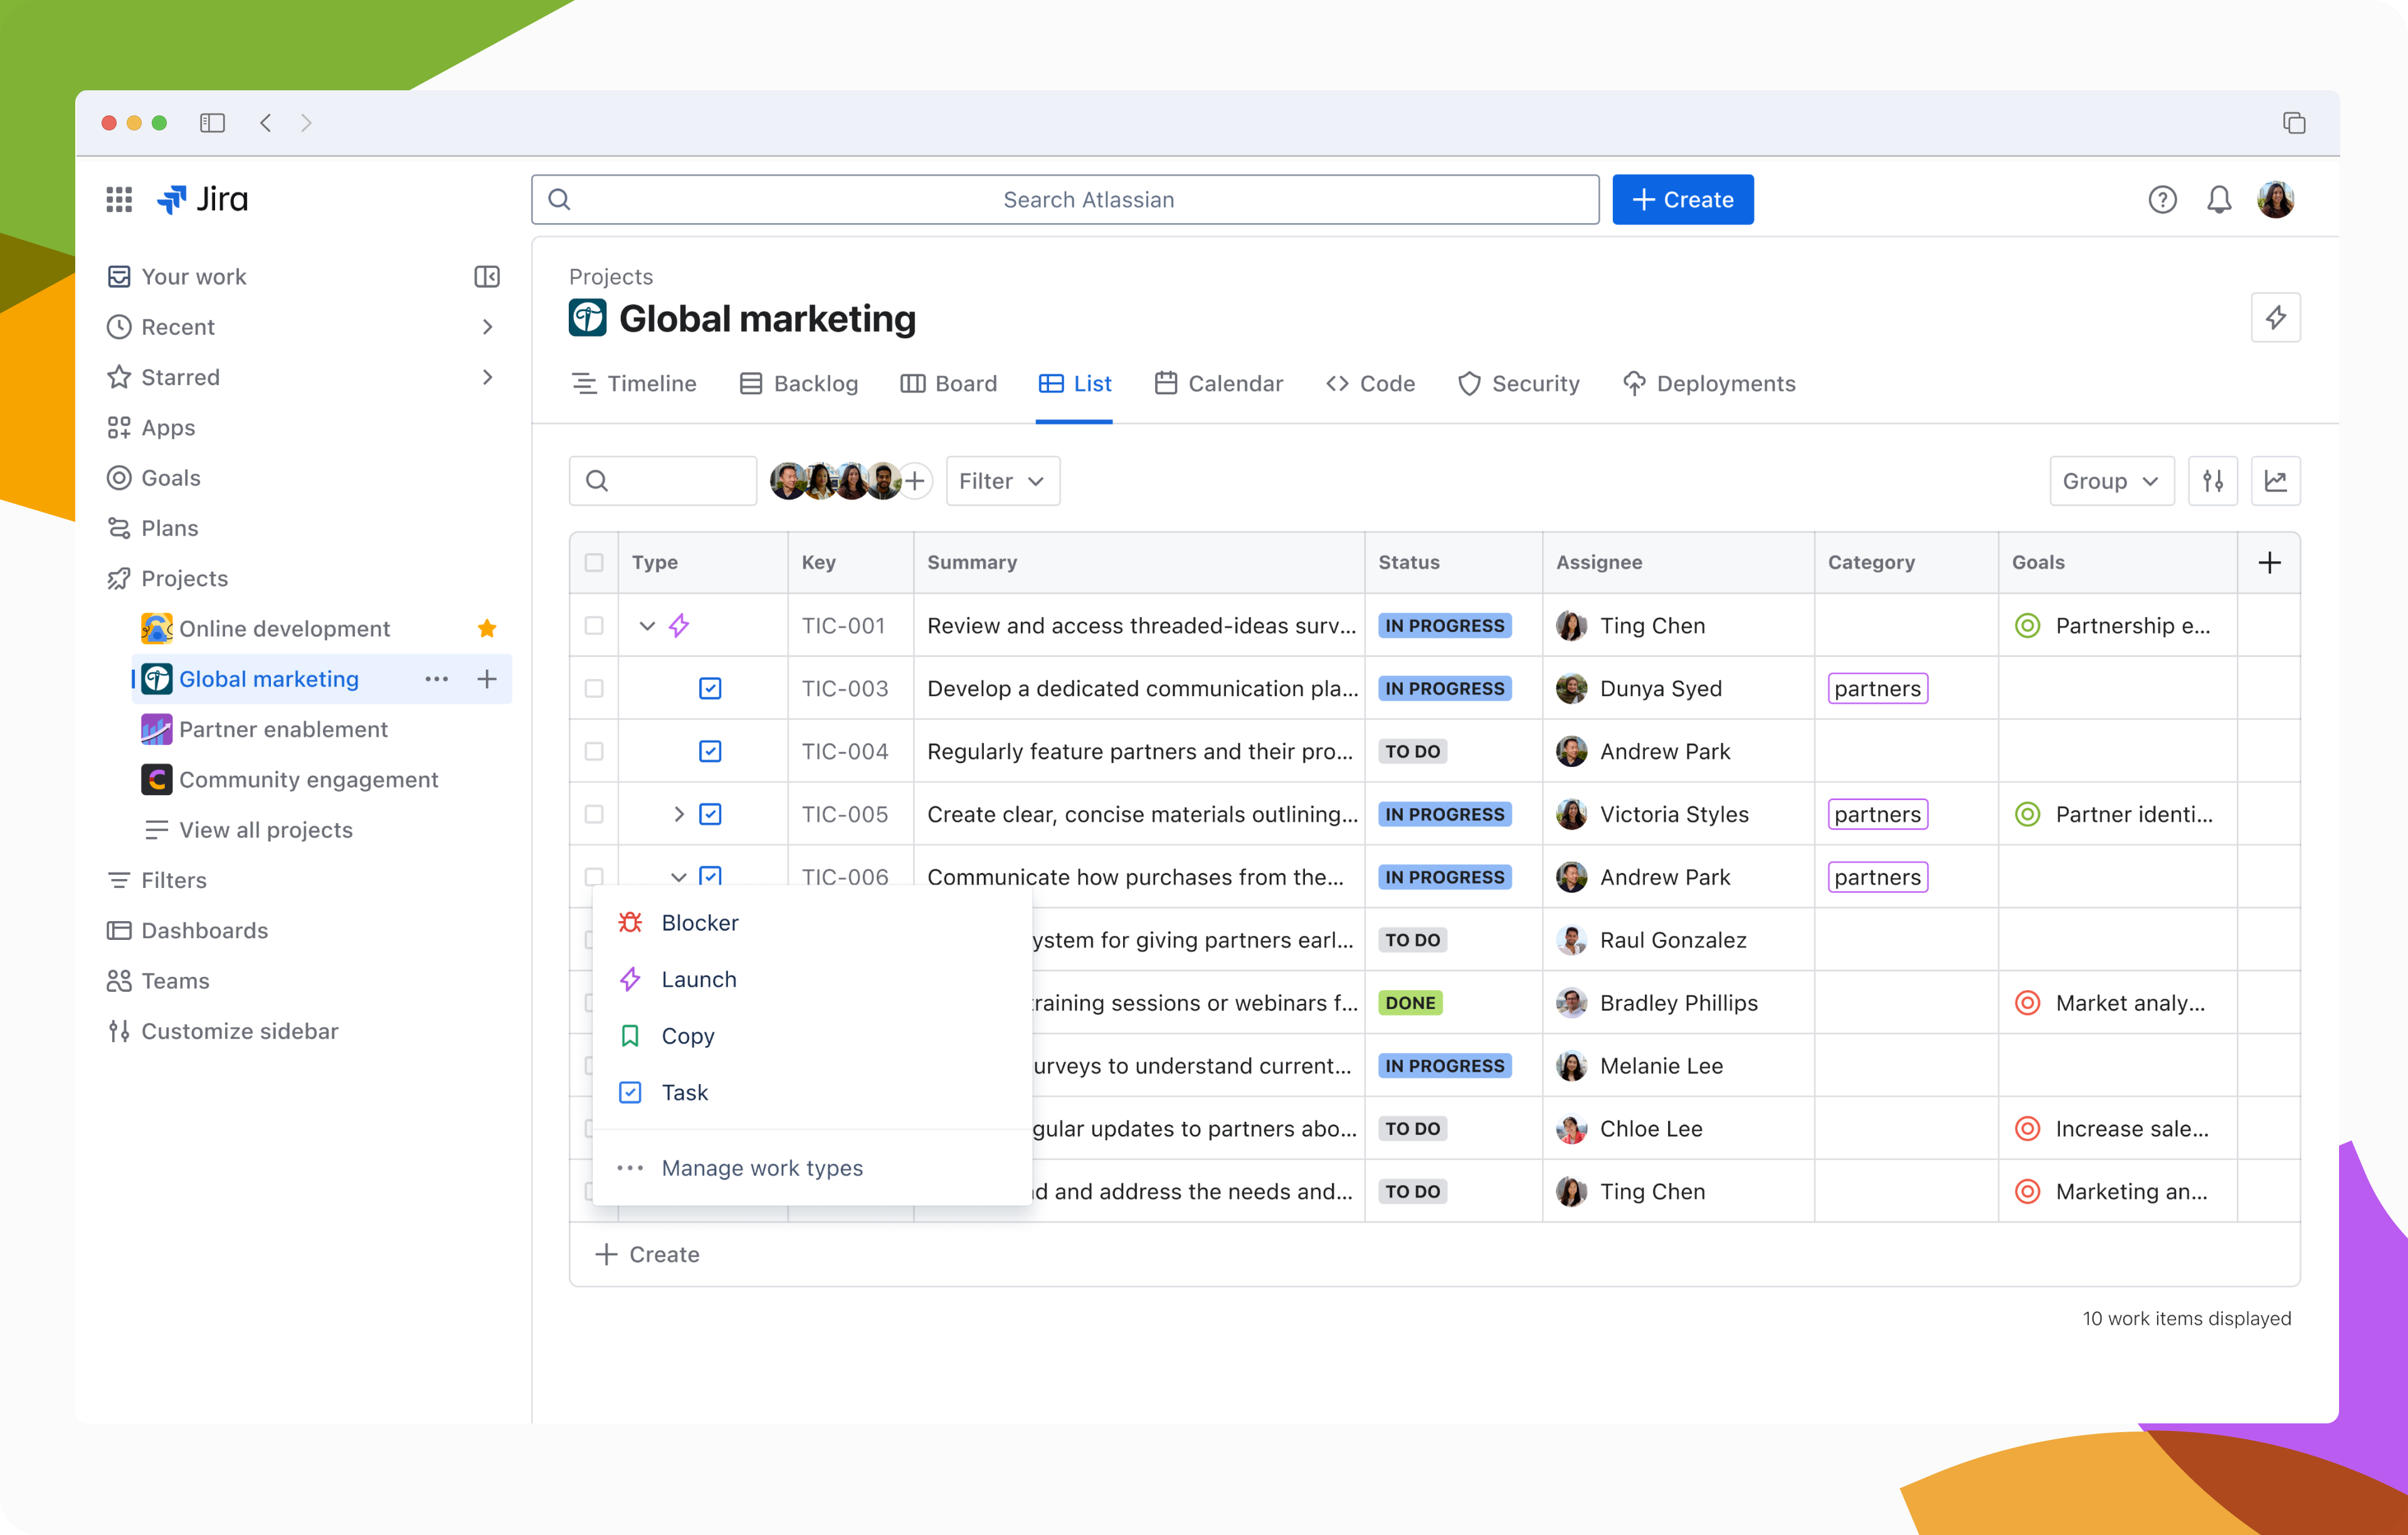Open View all projects

click(x=265, y=829)
